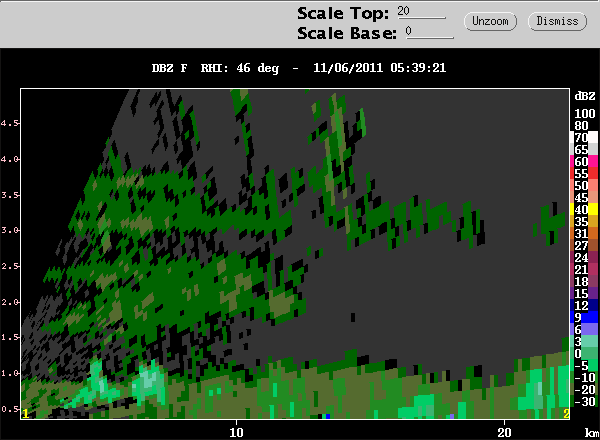The image size is (600, 440).
Task: Click the 100 dBZ legend value
Action: coord(585,114)
